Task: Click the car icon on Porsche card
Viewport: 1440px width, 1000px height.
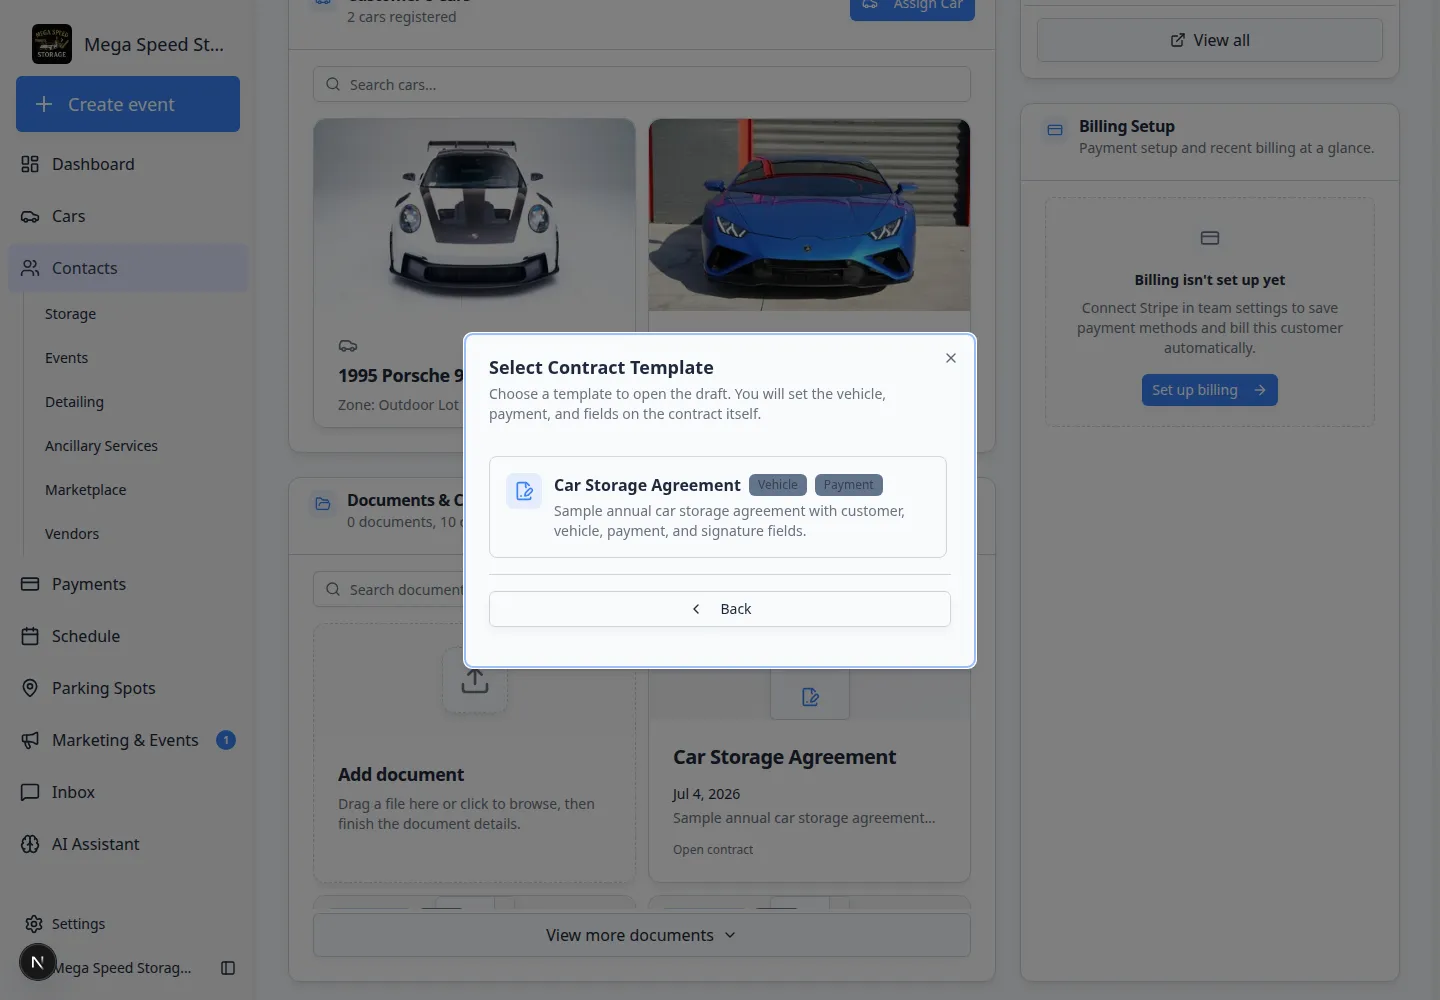Action: pos(348,346)
